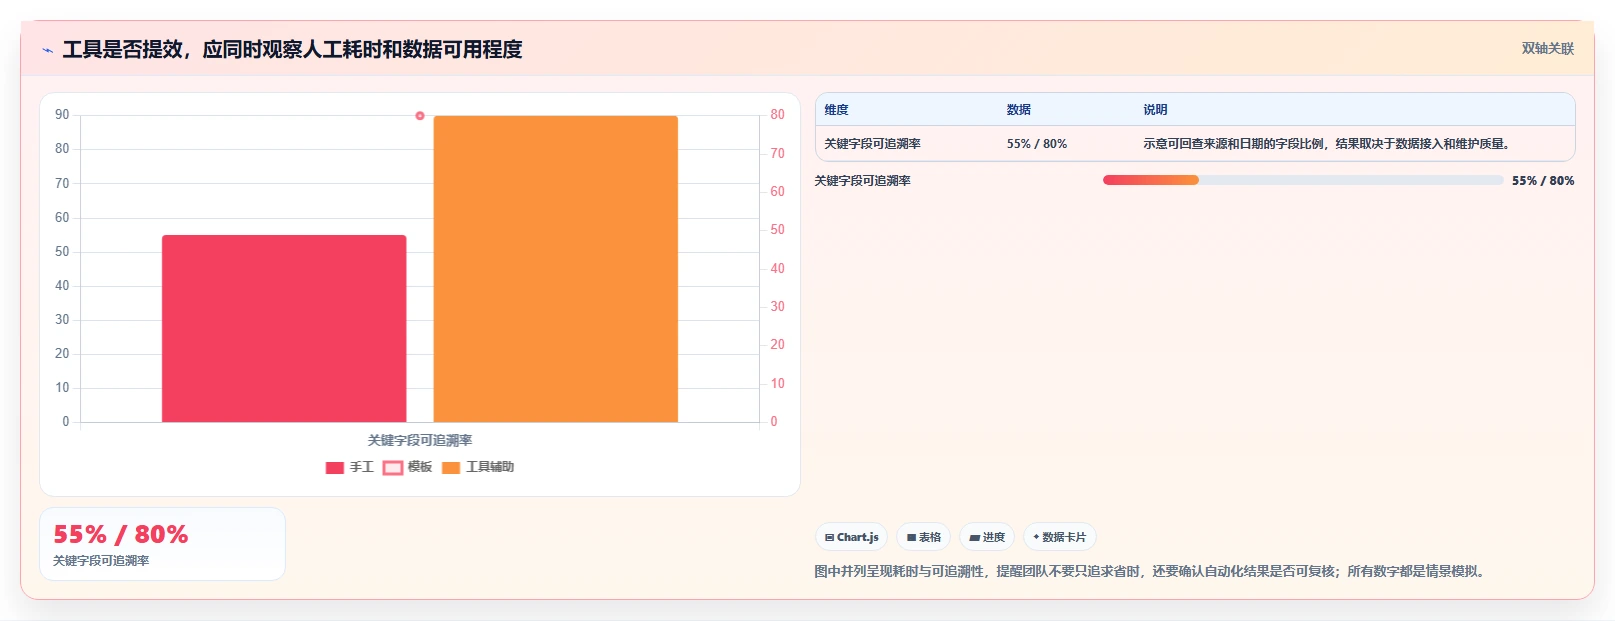1615x621 pixels.
Task: Click the title 工具是否提效 heading
Action: (292, 49)
